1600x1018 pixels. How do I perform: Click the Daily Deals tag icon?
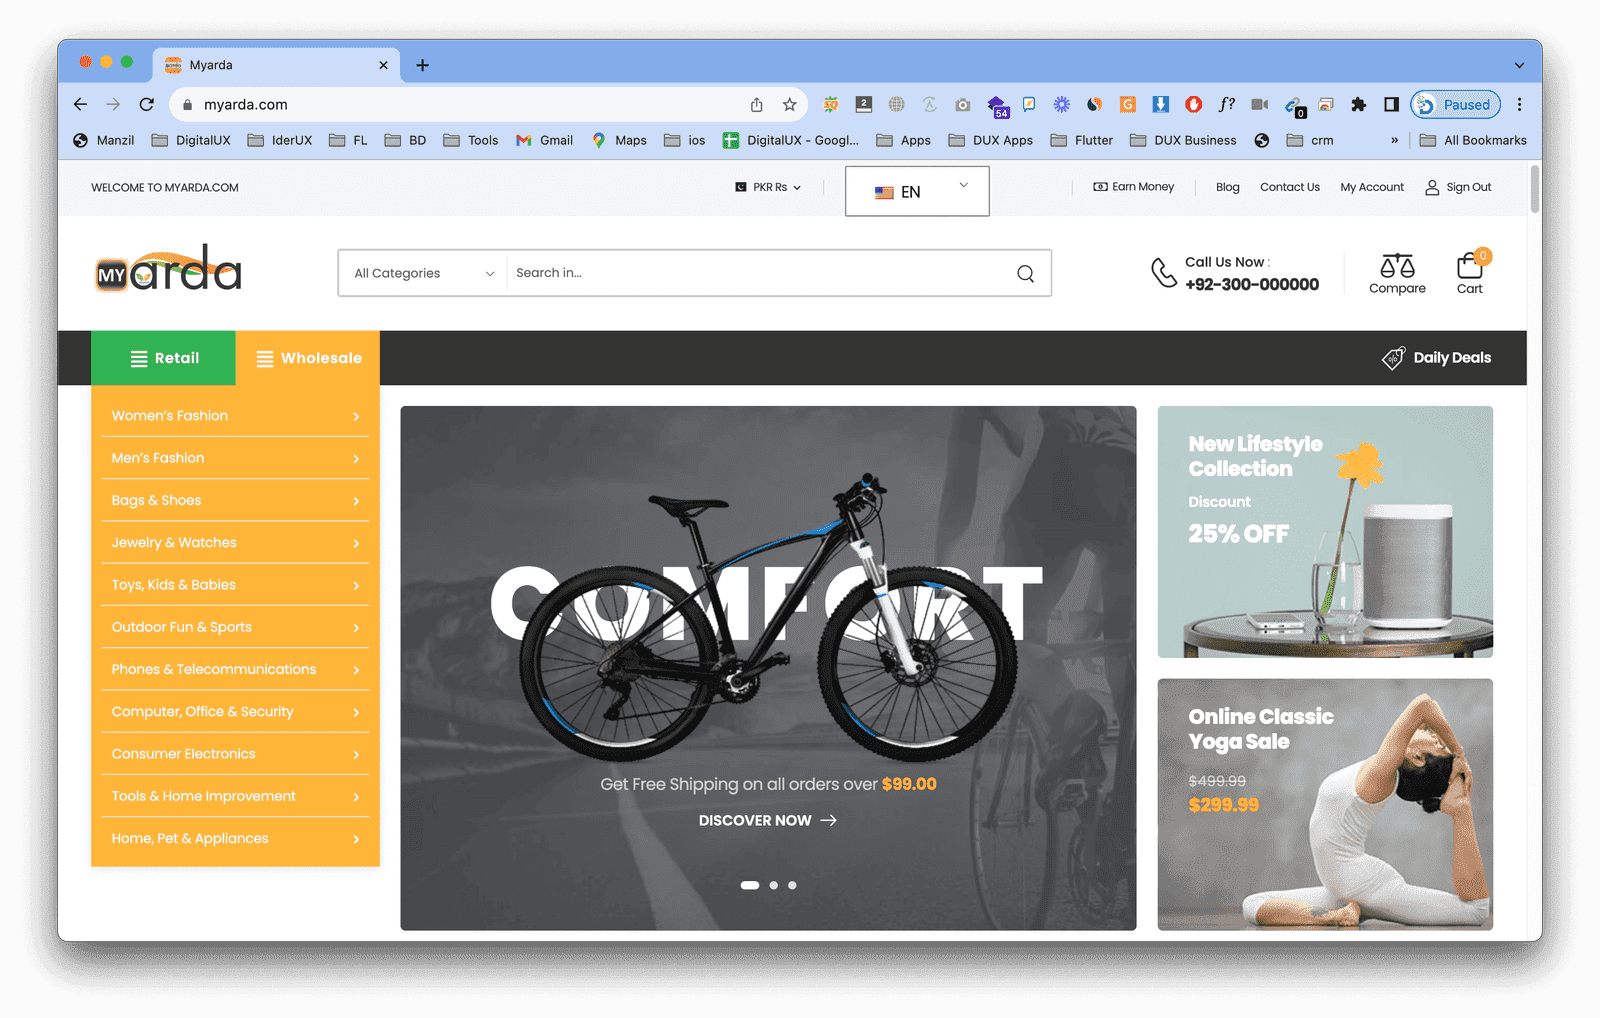[x=1393, y=358]
